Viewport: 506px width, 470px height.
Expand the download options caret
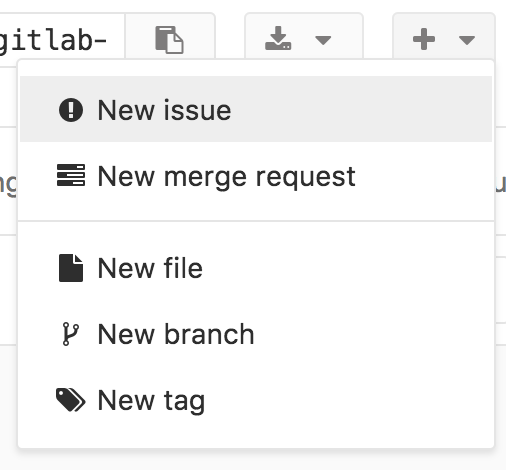(323, 40)
